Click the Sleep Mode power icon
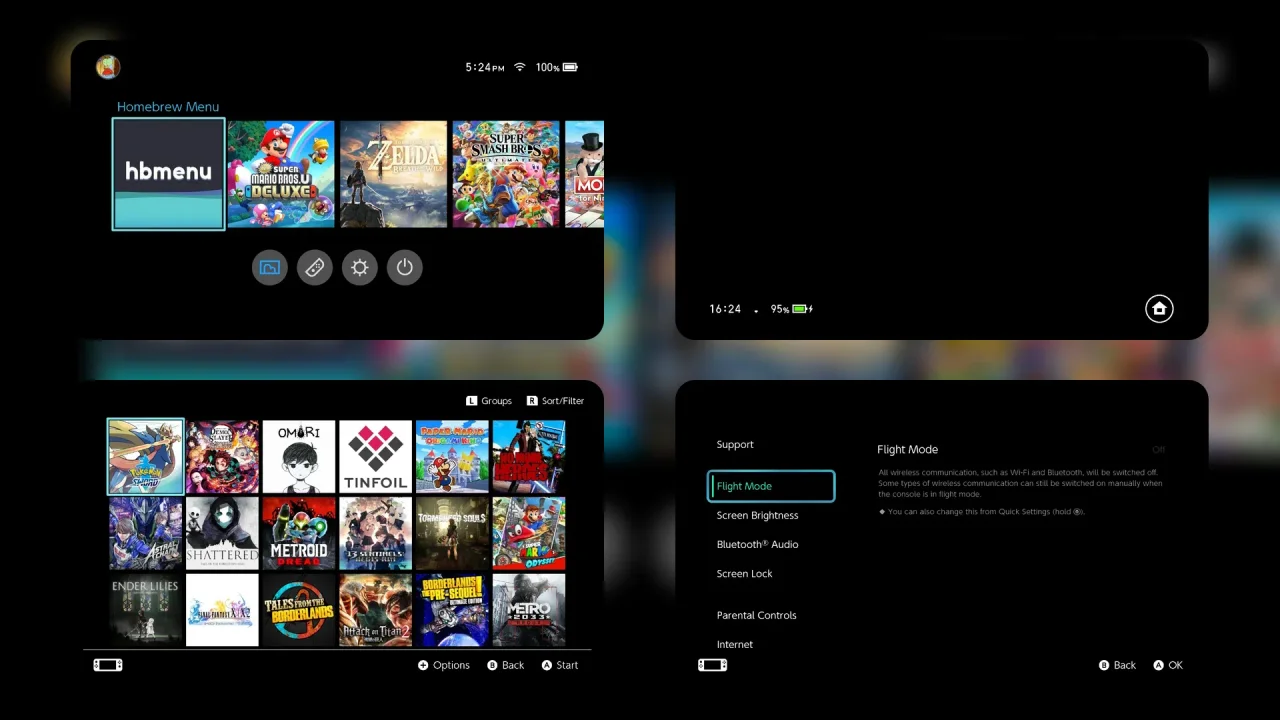The height and width of the screenshot is (720, 1280). tap(404, 267)
